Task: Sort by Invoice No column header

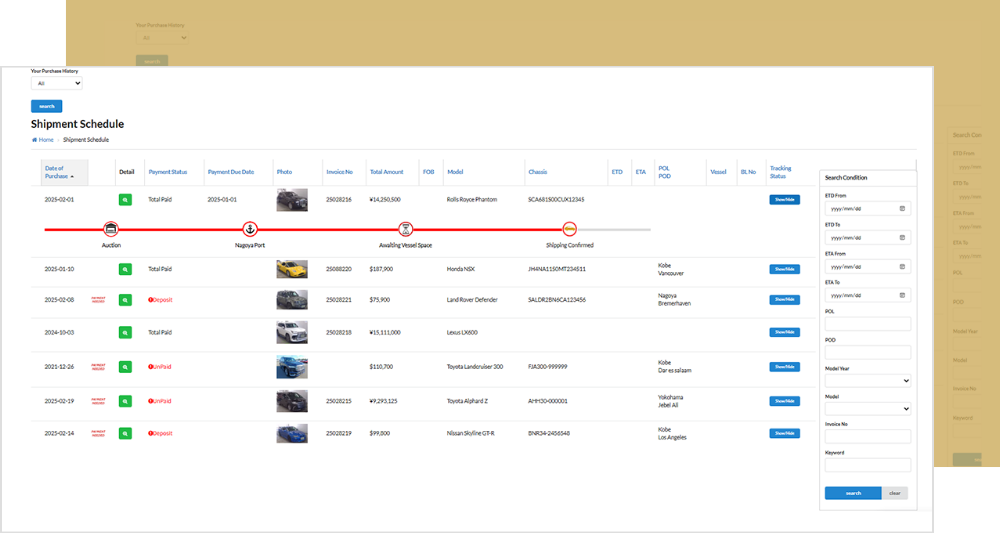Action: point(339,172)
